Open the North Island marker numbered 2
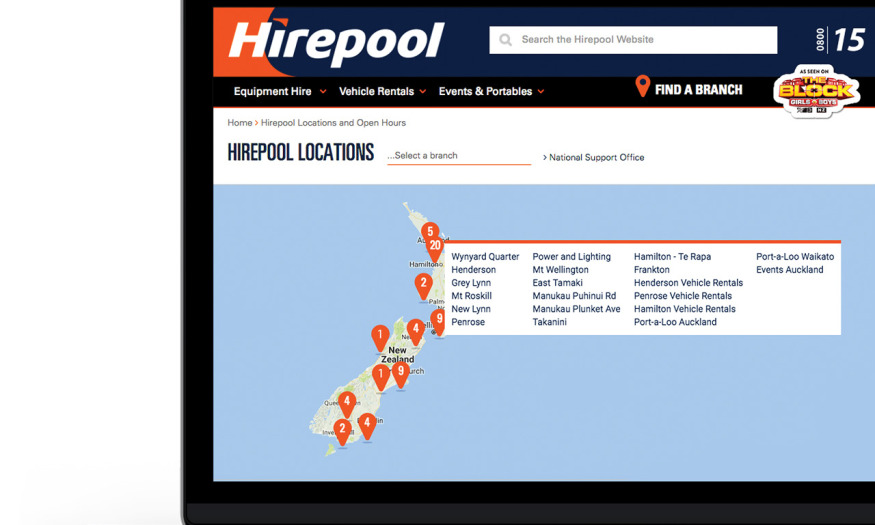Image resolution: width=875 pixels, height=525 pixels. (x=424, y=286)
